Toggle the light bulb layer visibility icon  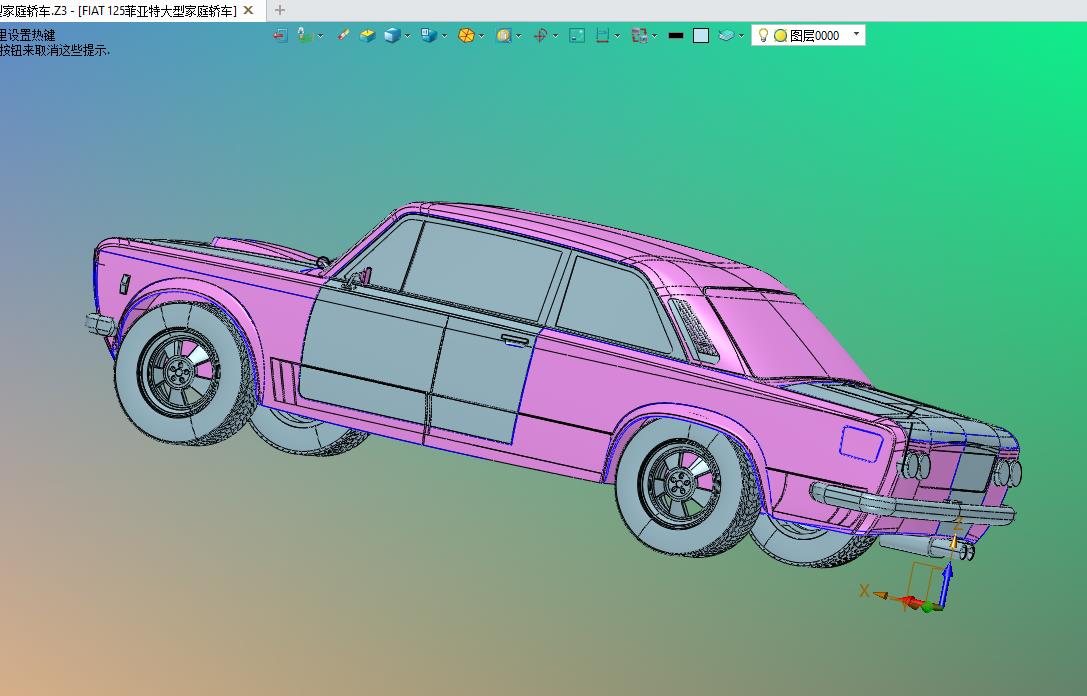763,35
